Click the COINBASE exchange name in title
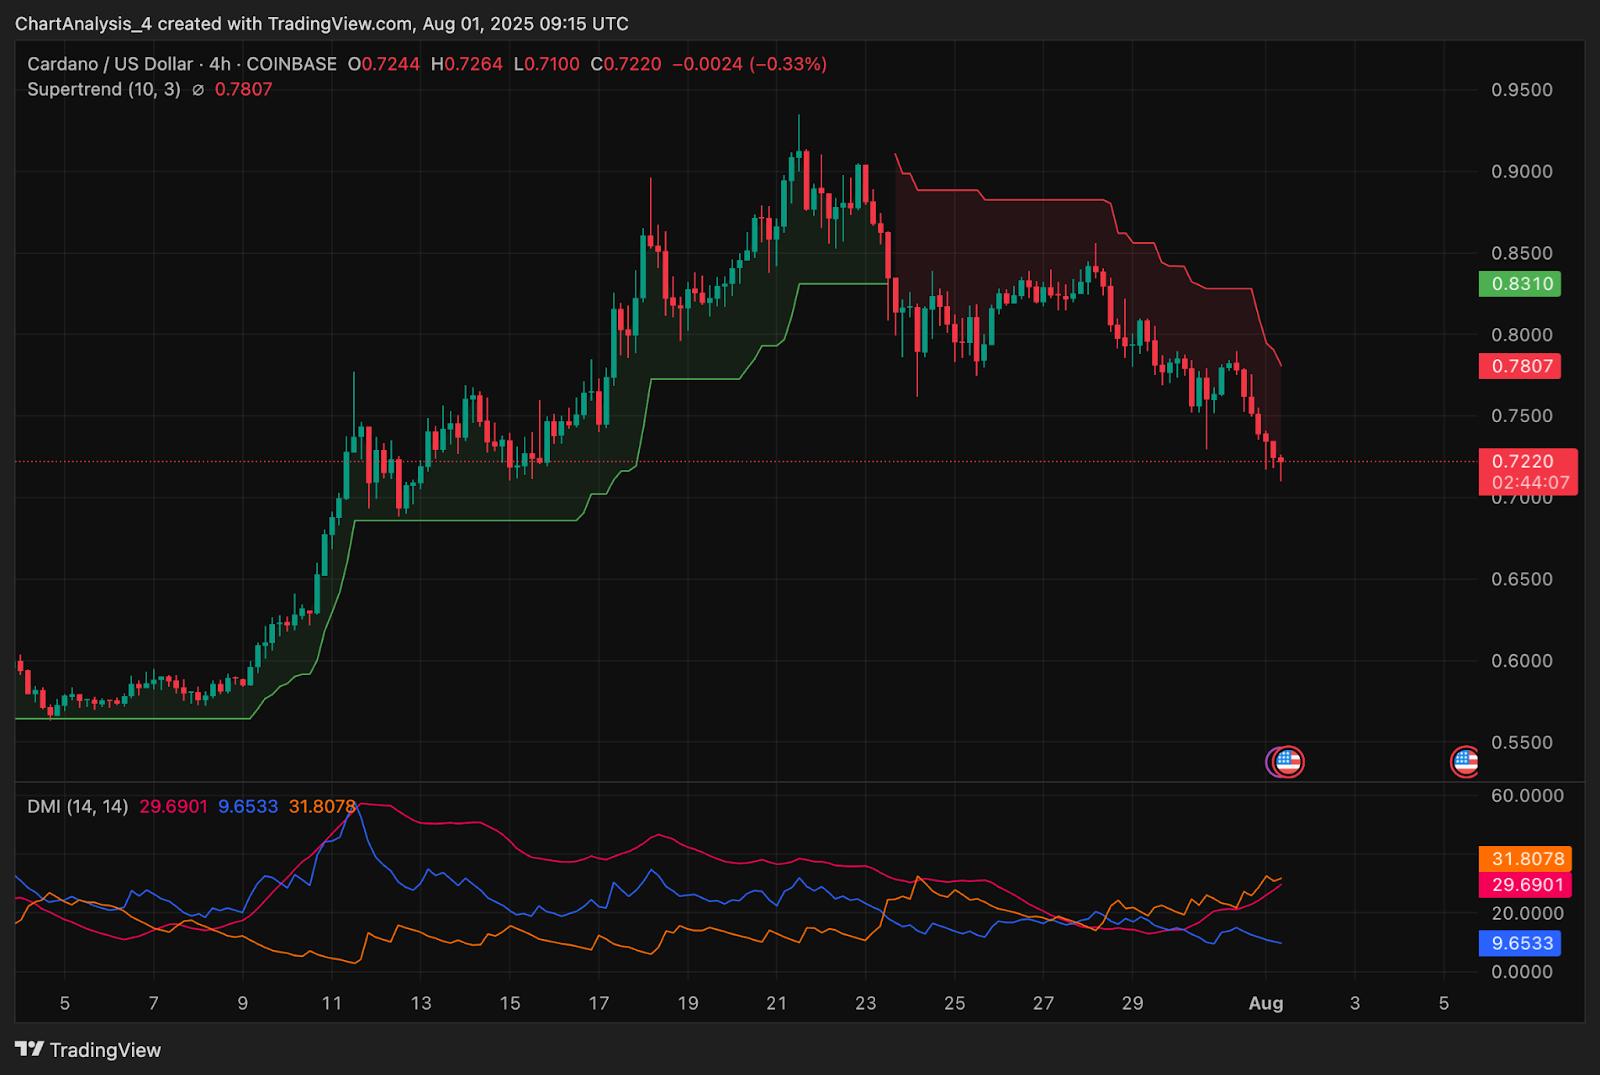 tap(291, 64)
